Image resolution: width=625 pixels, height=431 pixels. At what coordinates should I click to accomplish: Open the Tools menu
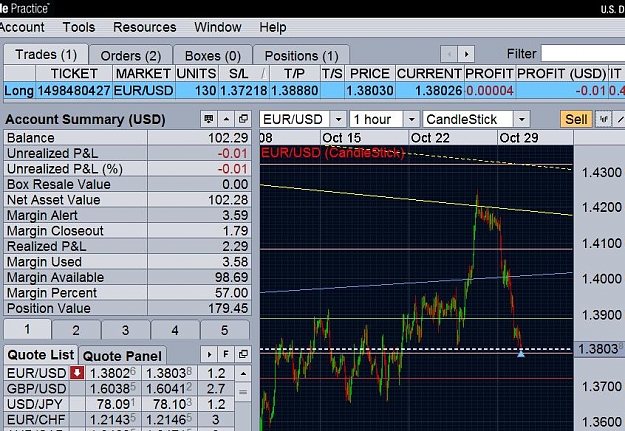coord(79,27)
